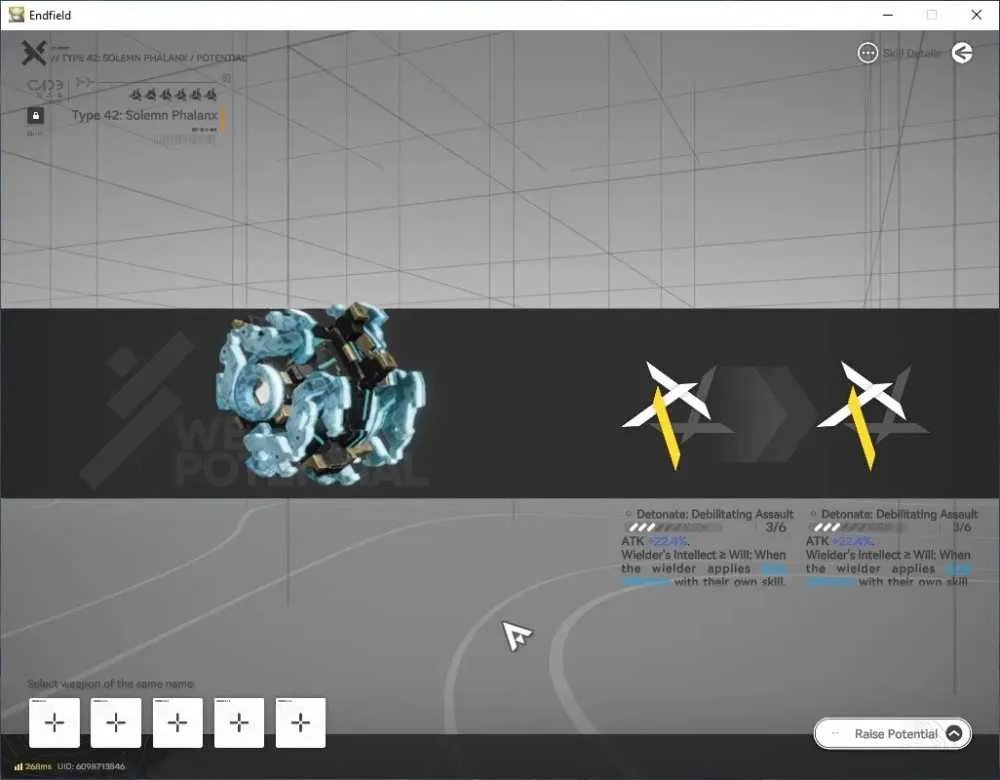The width and height of the screenshot is (1000, 780).
Task: Click the Solemn Phalanx weapon model
Action: tap(321, 395)
